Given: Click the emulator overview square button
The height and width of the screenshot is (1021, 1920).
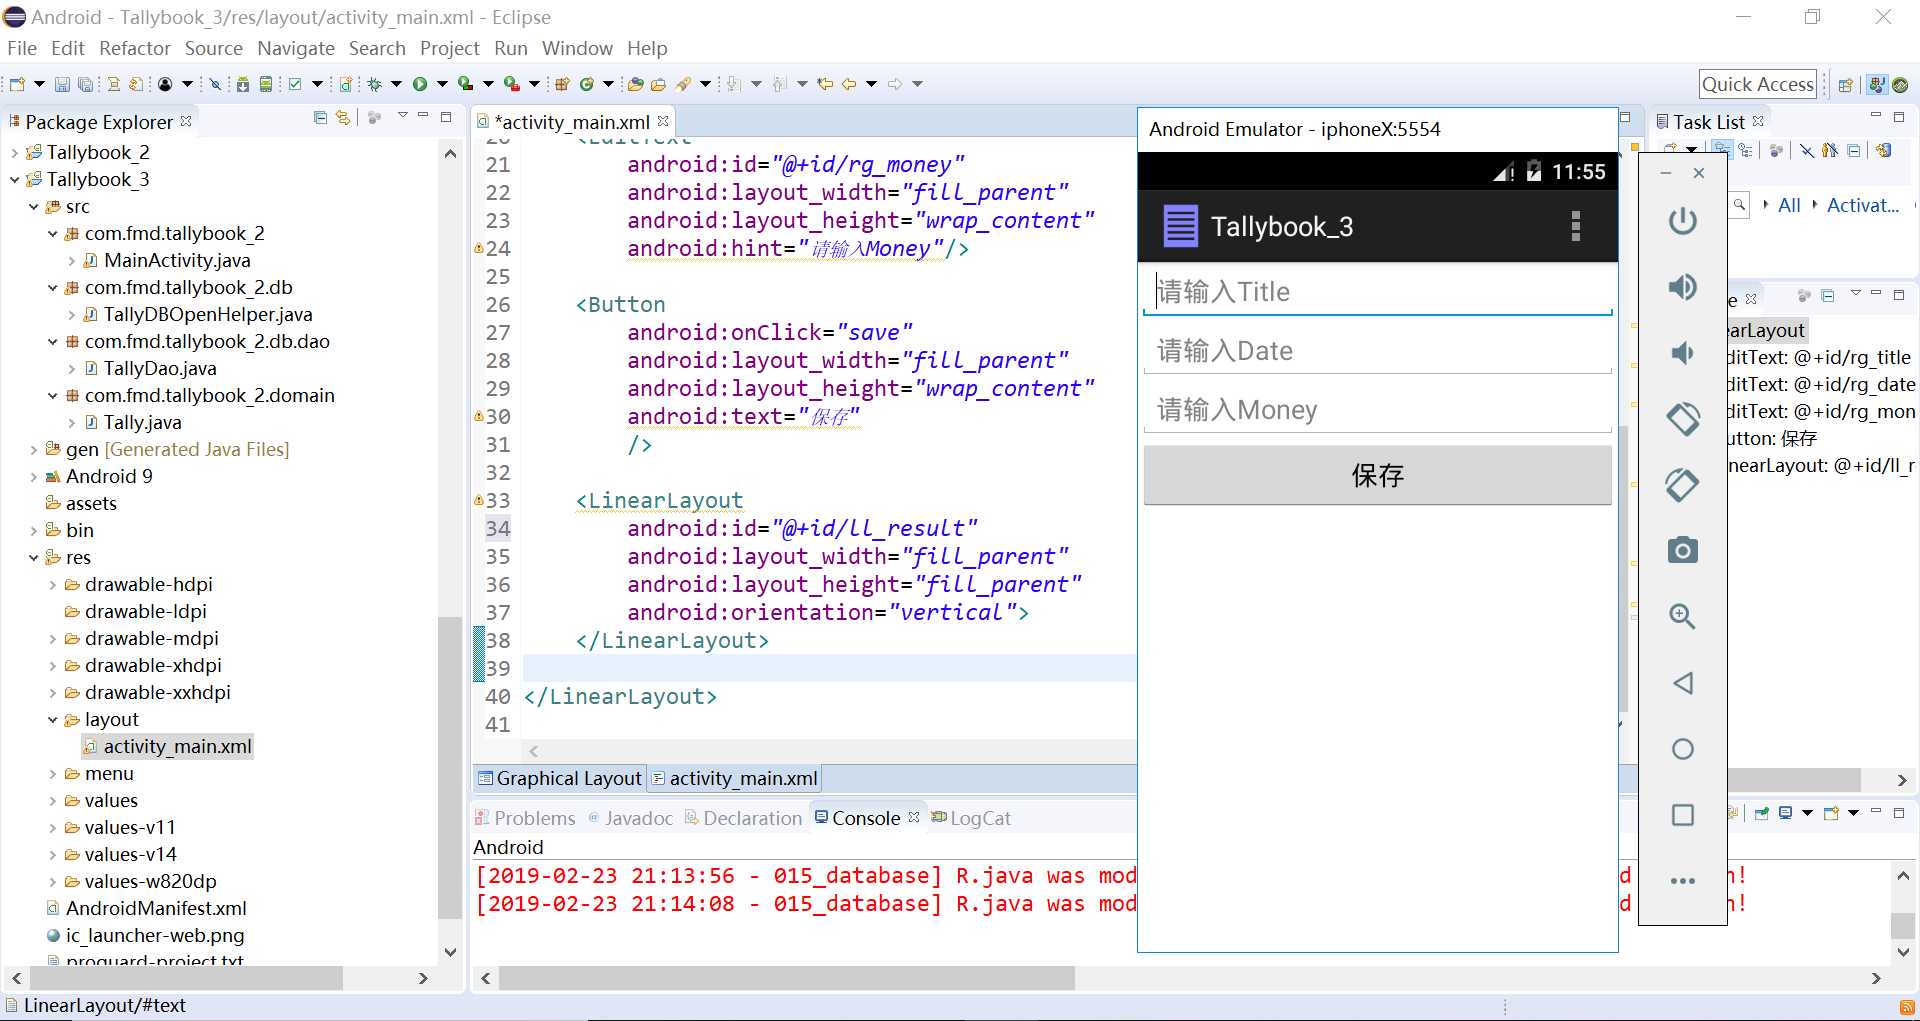Looking at the screenshot, I should [1683, 815].
